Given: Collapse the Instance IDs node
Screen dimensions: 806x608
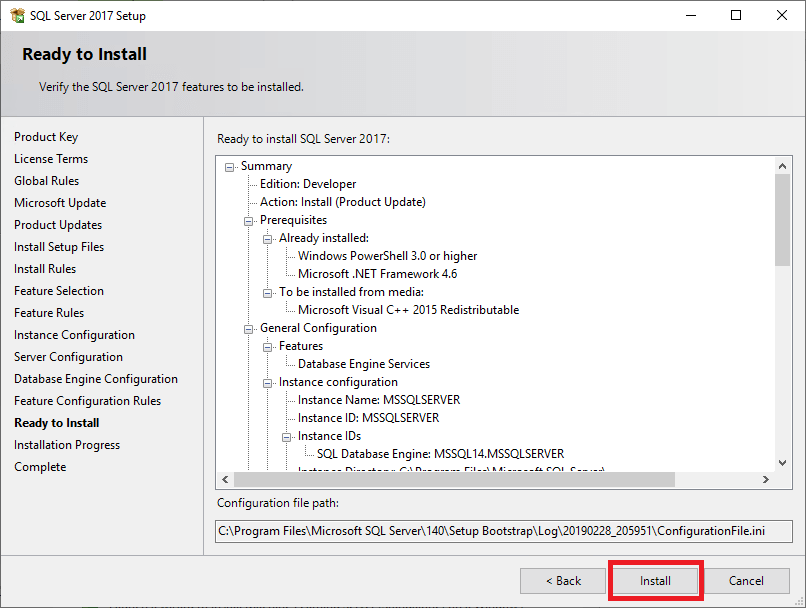Looking at the screenshot, I should [287, 437].
